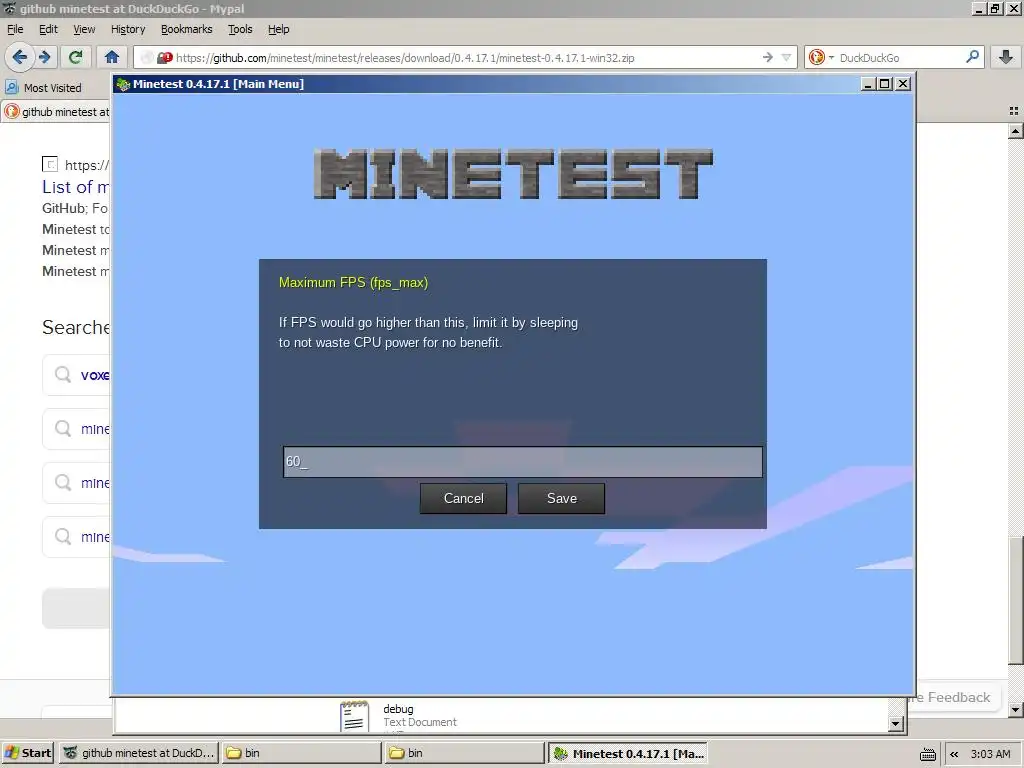Open the Tools menu
1024x768 pixels.
pyautogui.click(x=240, y=29)
